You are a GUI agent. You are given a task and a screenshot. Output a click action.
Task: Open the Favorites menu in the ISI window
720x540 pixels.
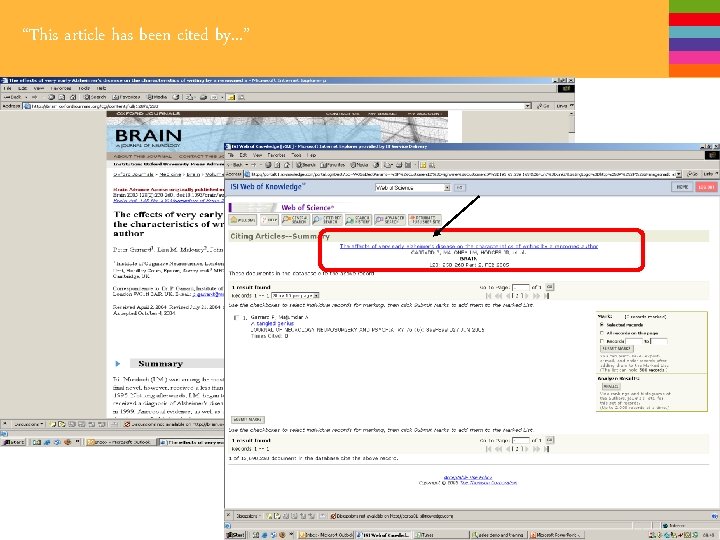[276, 155]
